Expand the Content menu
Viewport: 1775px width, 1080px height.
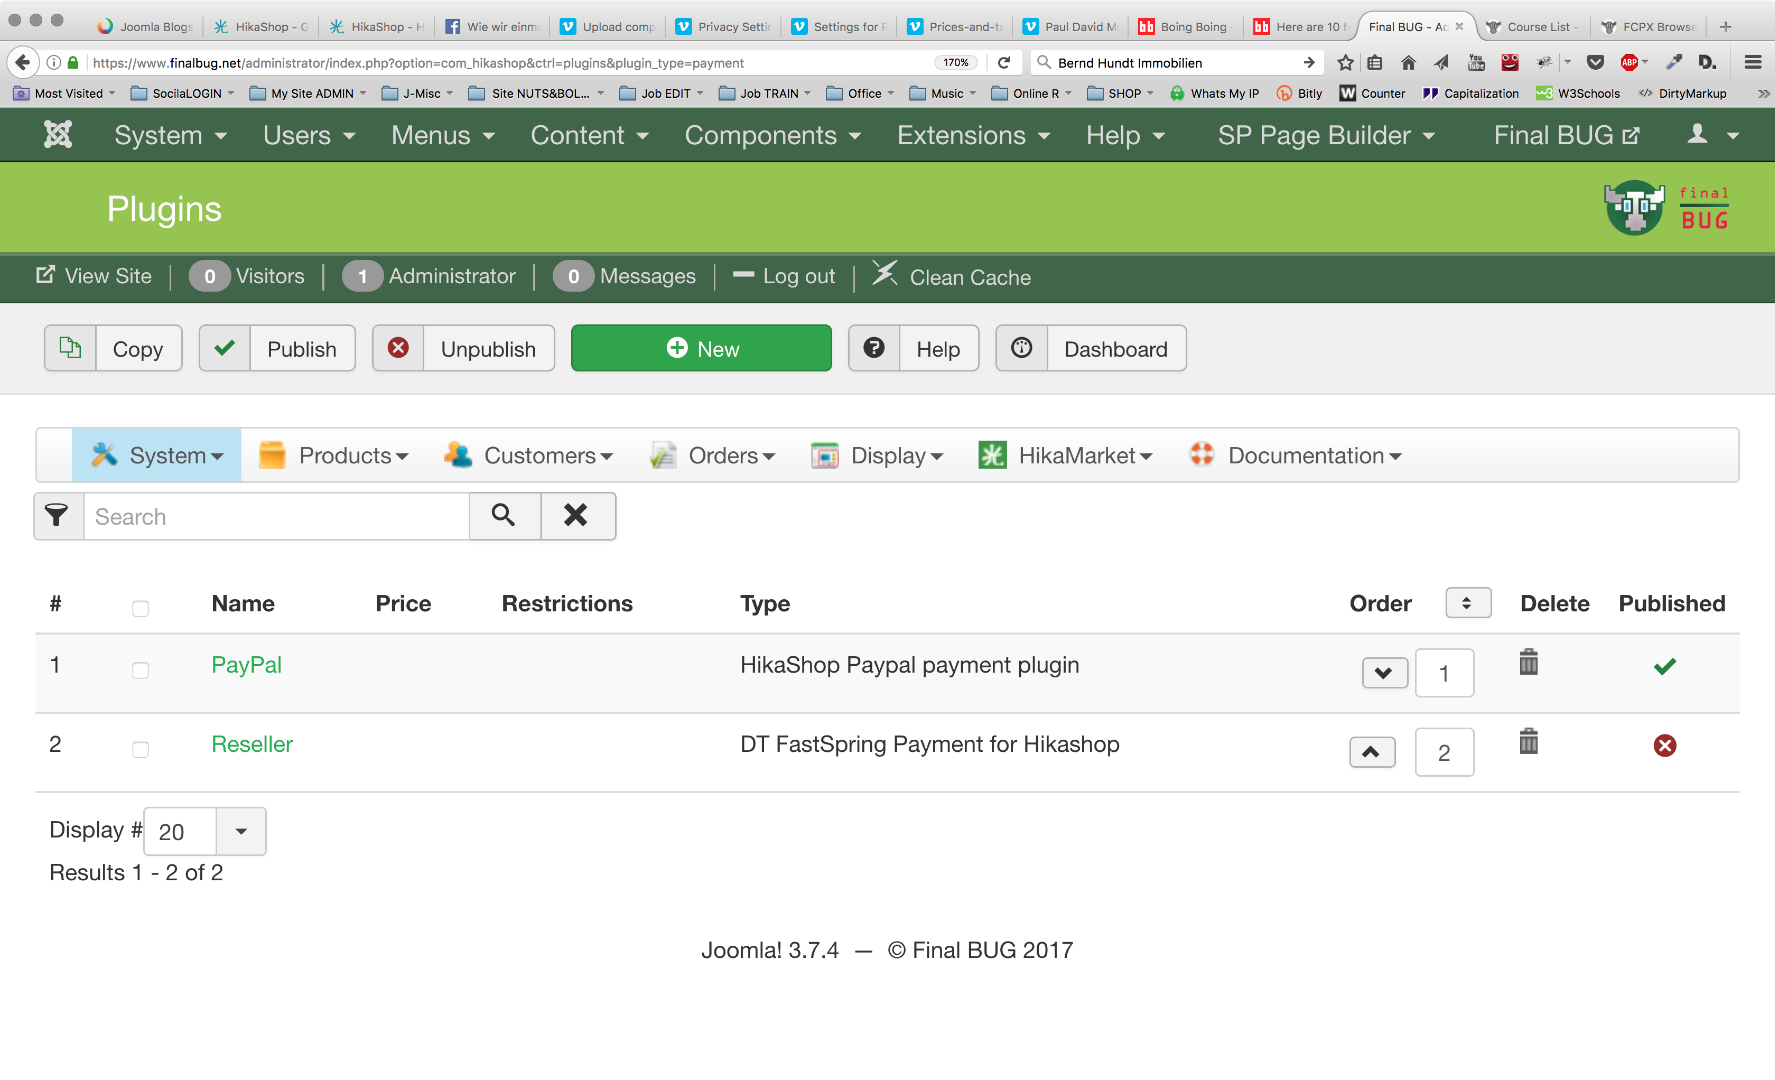589,135
